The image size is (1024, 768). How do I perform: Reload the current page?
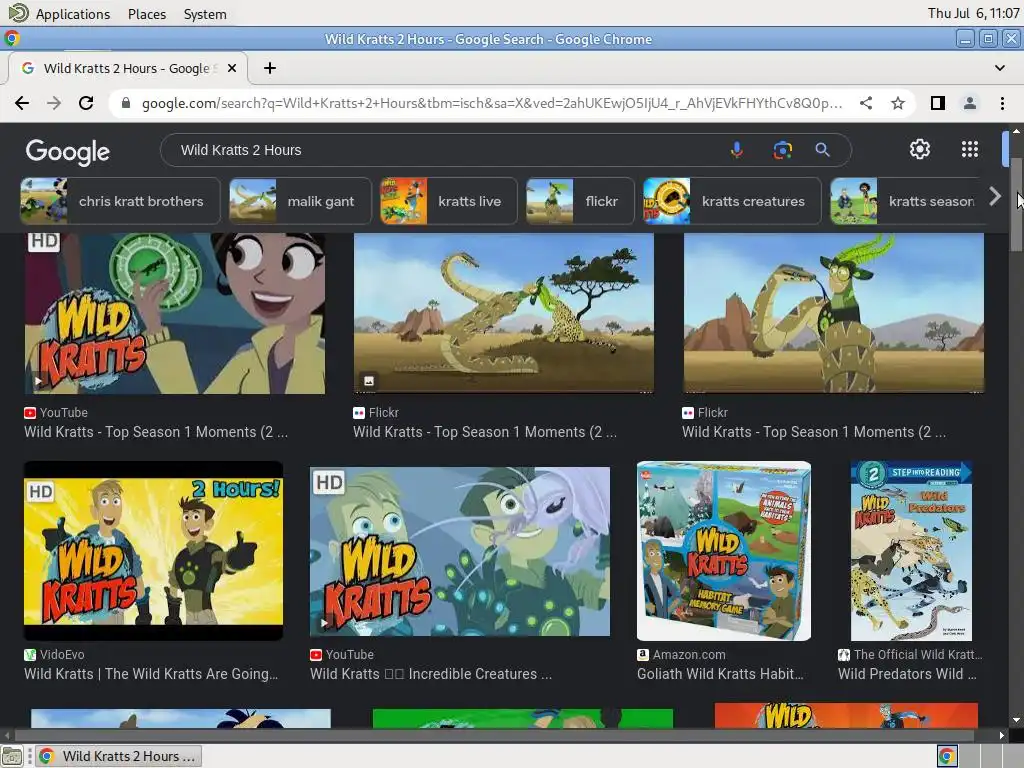[x=86, y=103]
